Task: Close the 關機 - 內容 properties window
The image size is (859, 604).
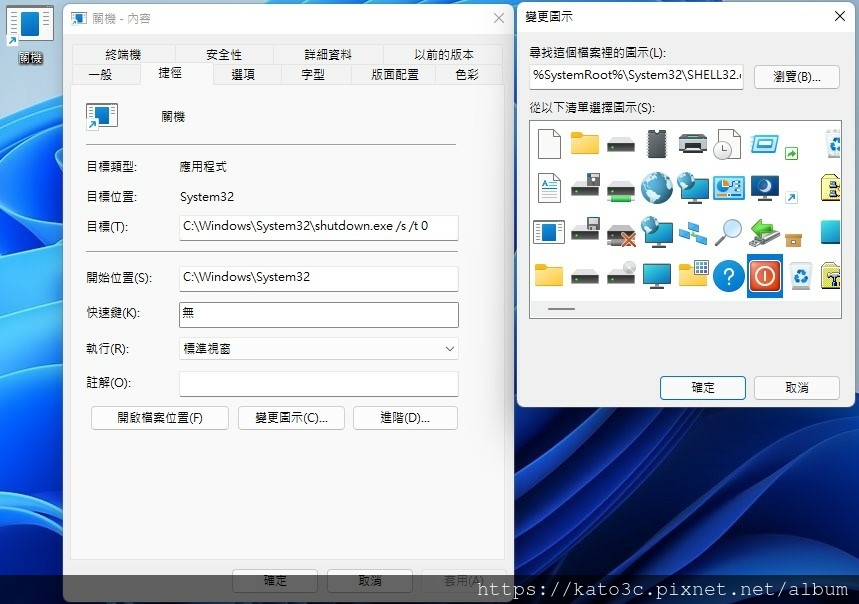Action: click(x=499, y=18)
